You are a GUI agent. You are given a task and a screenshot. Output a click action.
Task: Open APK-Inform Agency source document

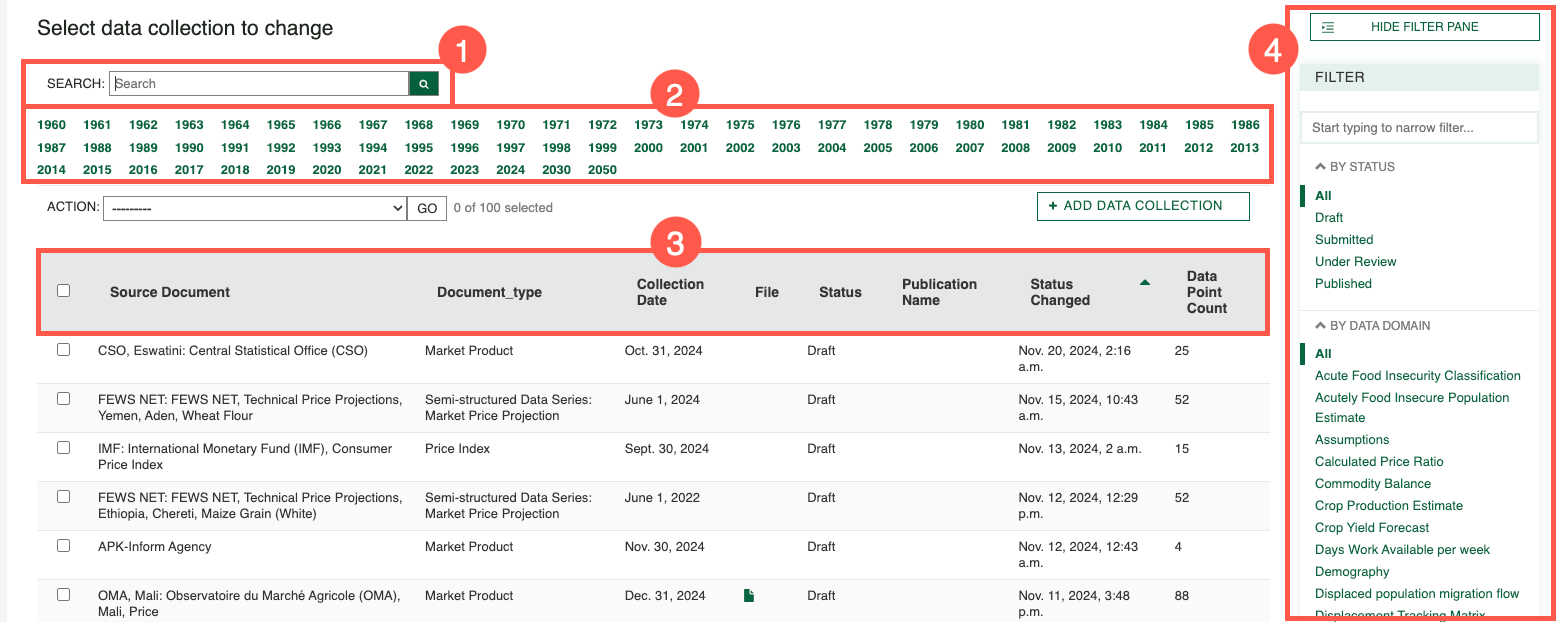pos(155,547)
